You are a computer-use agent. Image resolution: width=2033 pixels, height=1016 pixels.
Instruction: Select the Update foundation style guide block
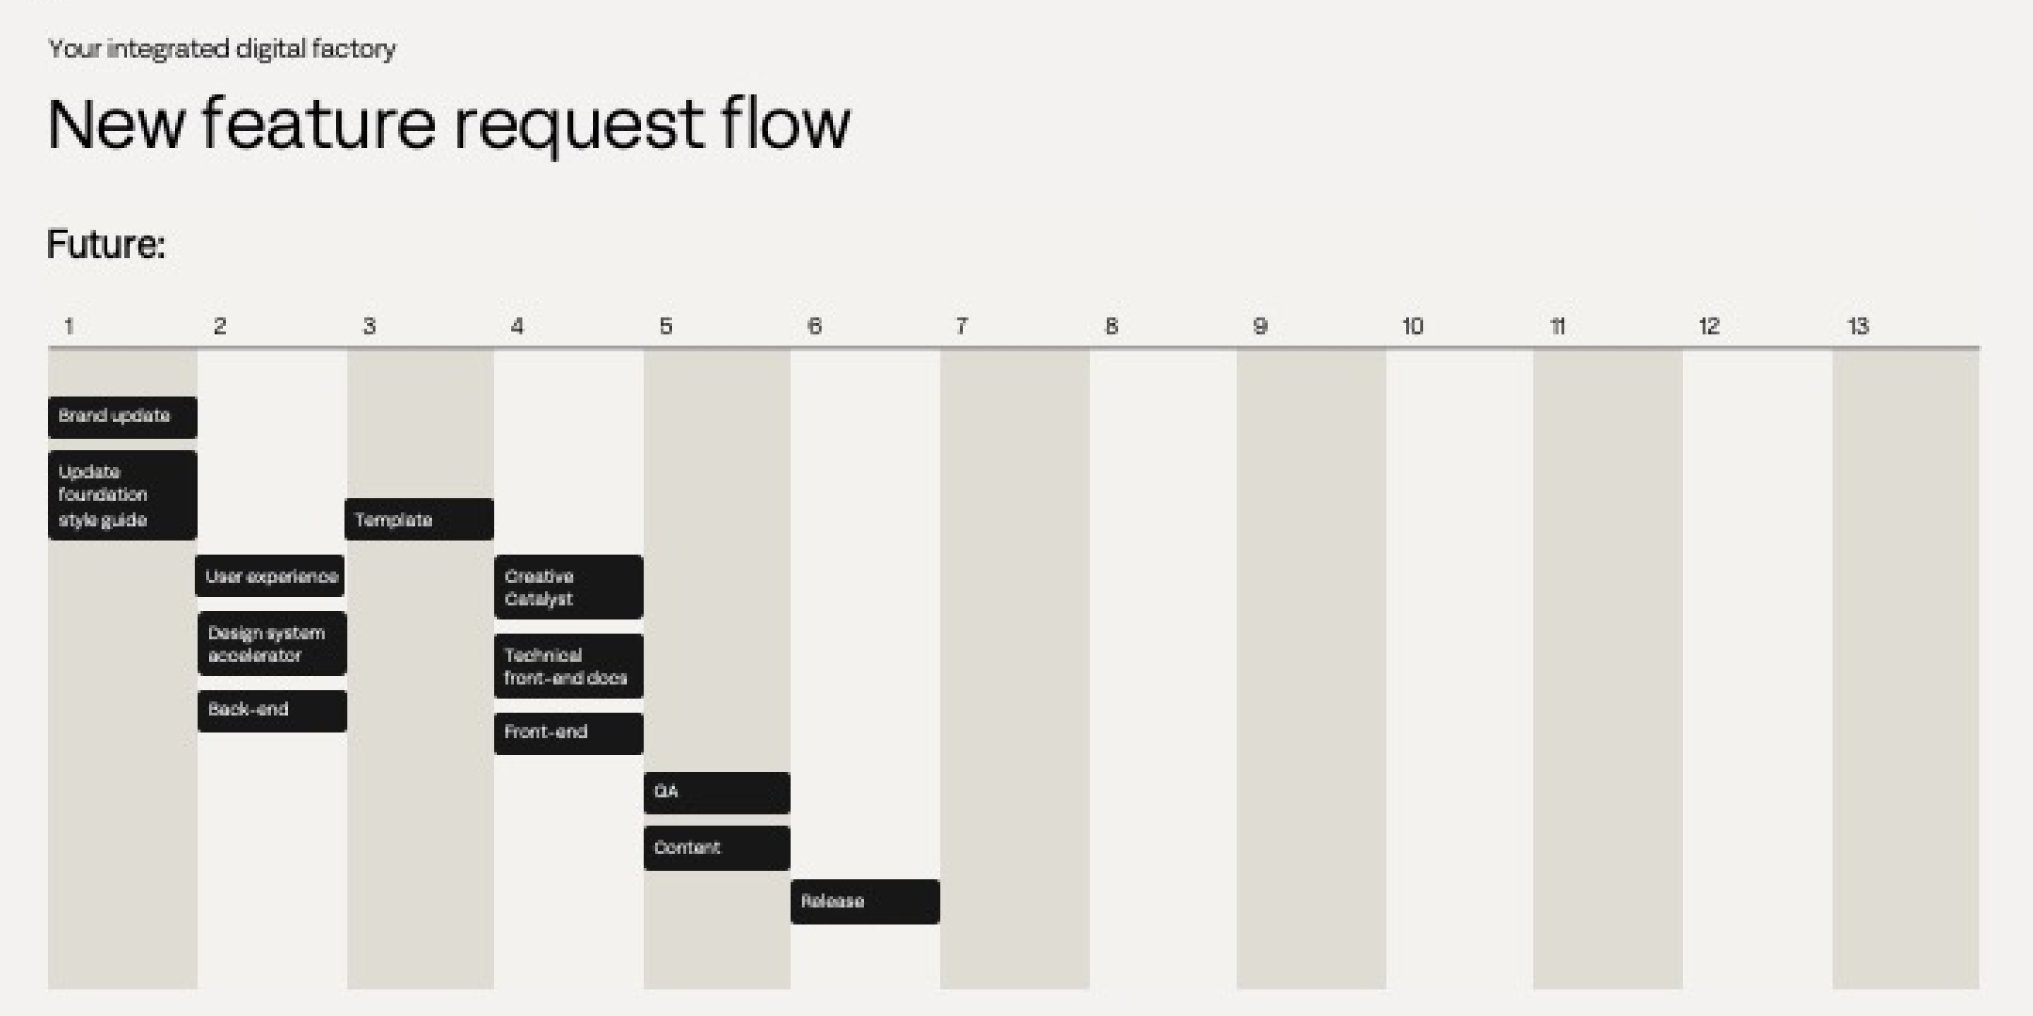tap(122, 495)
